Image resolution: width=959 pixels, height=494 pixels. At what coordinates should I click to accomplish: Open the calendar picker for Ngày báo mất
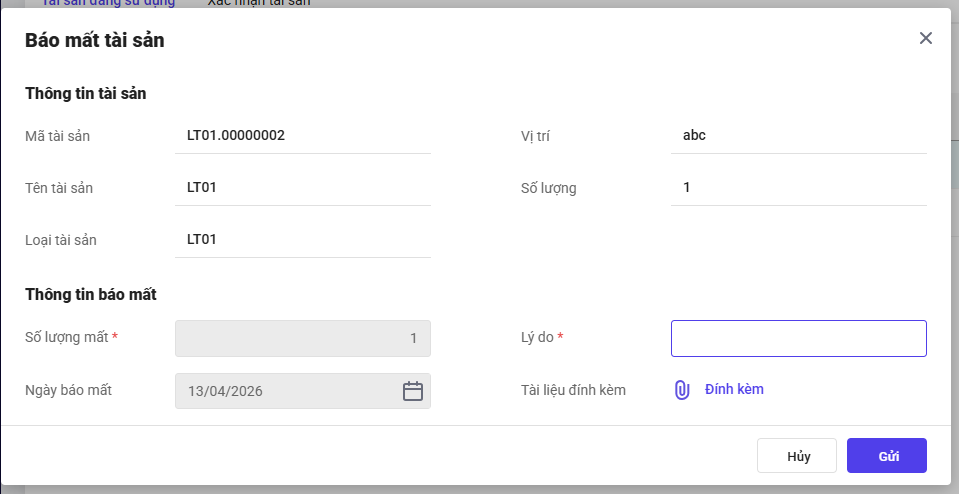pyautogui.click(x=413, y=391)
